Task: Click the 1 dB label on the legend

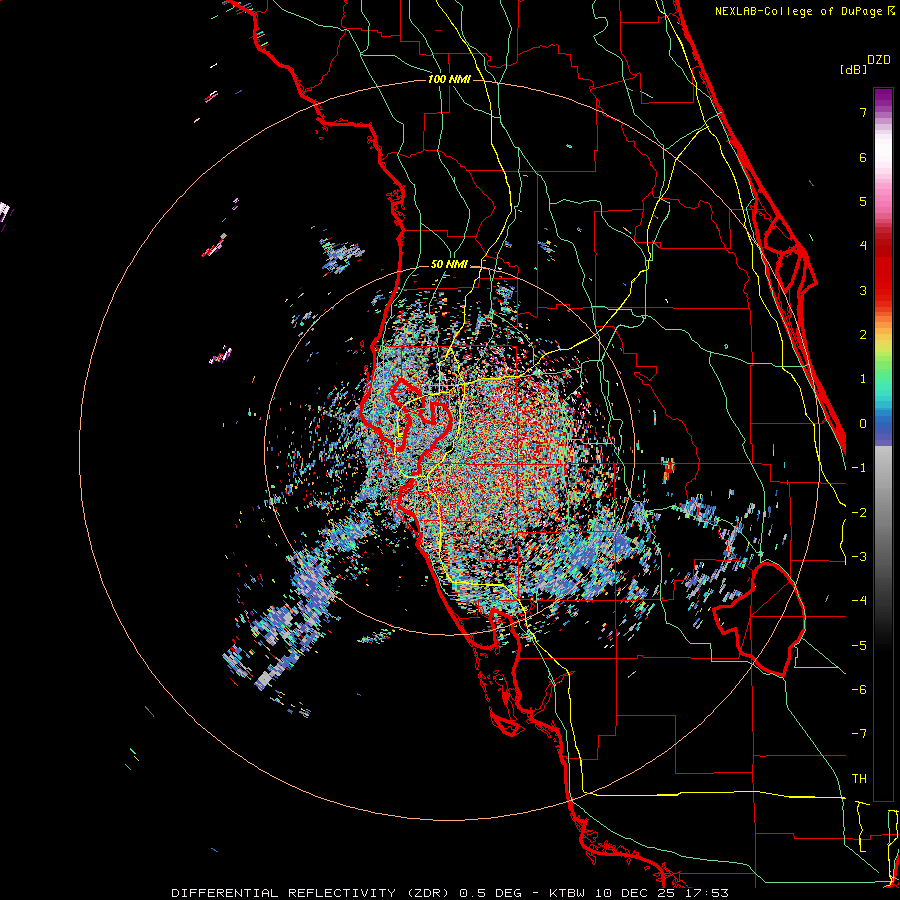Action: (x=863, y=379)
